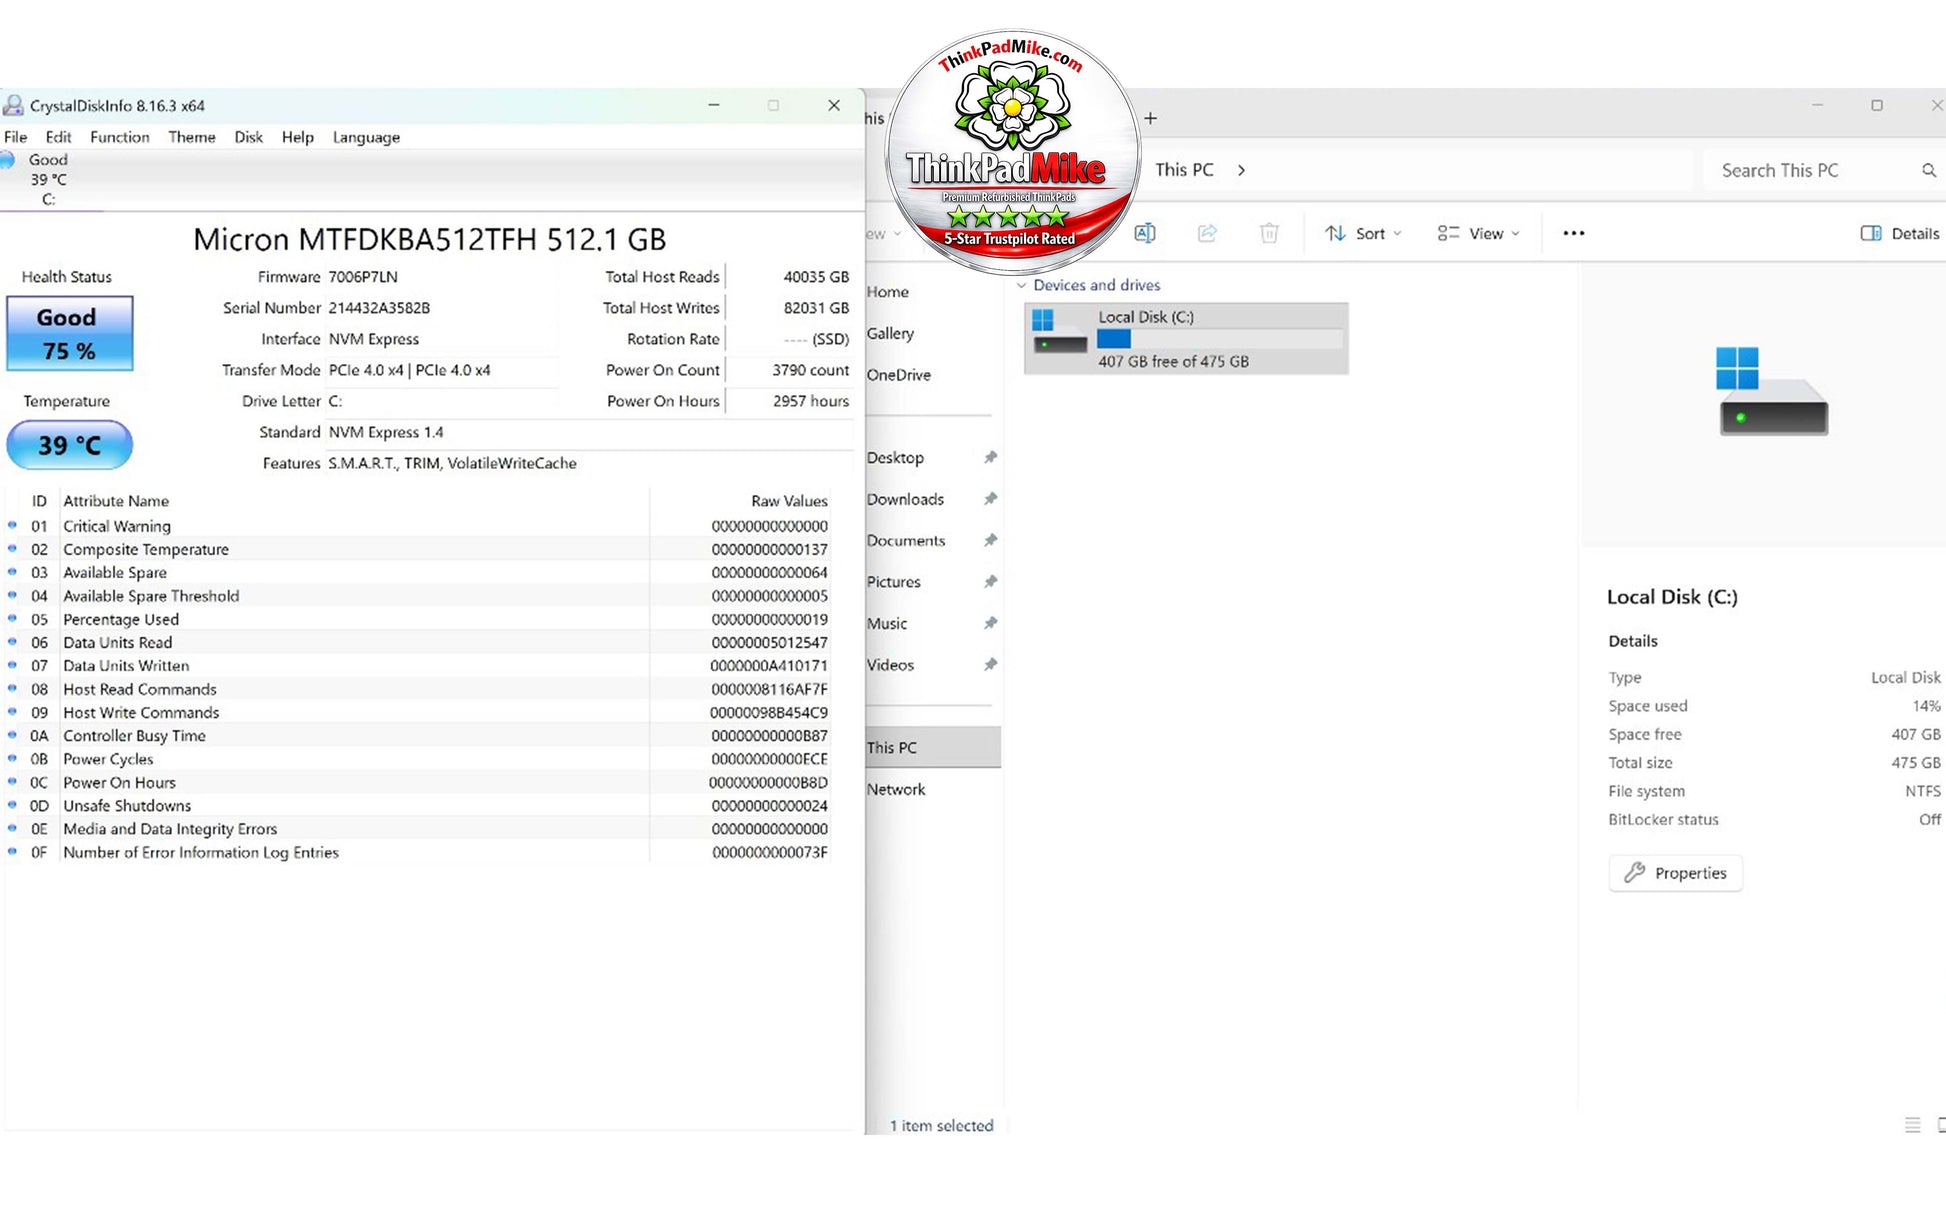Open the Sort dropdown in Explorer

1363,233
